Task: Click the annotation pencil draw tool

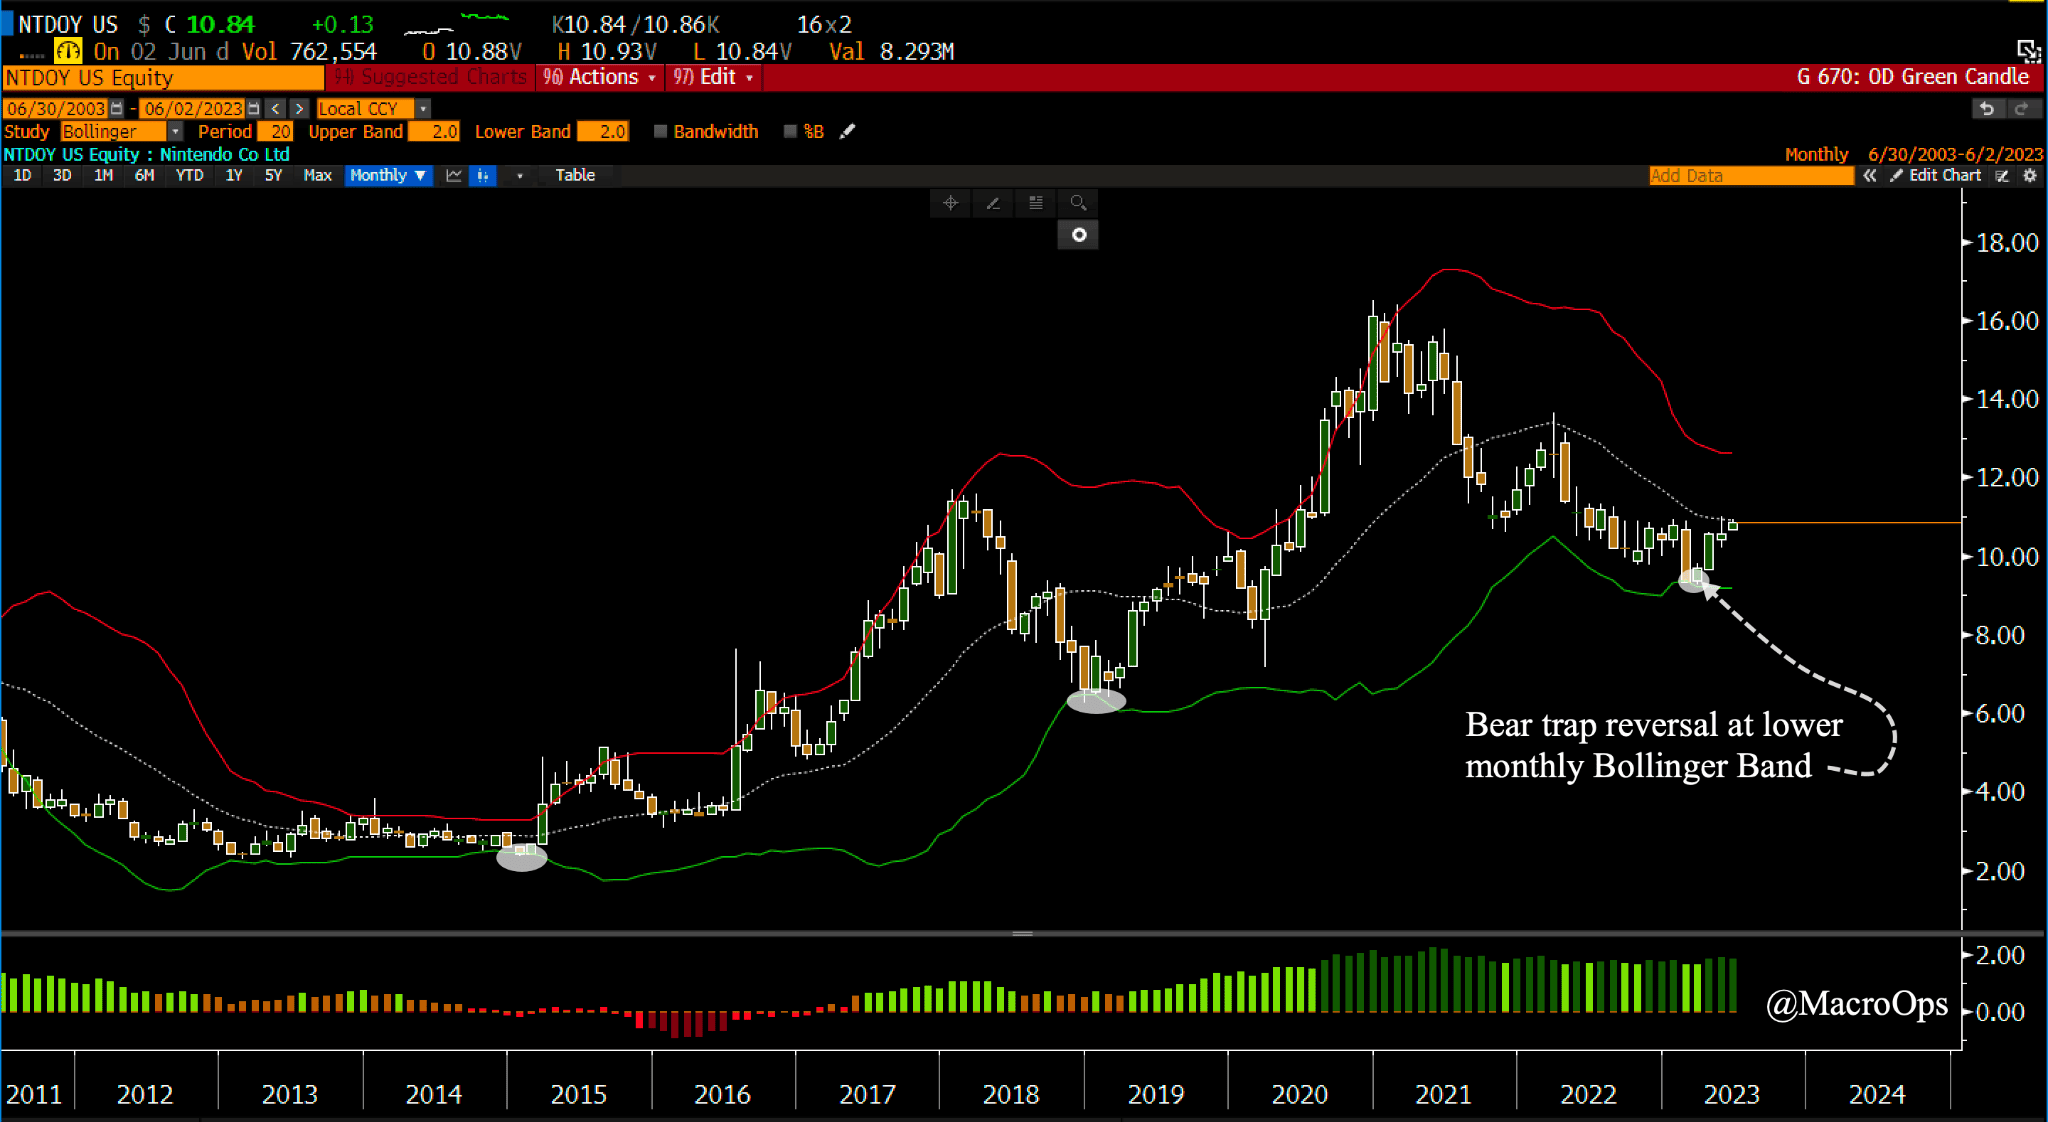Action: coord(993,203)
